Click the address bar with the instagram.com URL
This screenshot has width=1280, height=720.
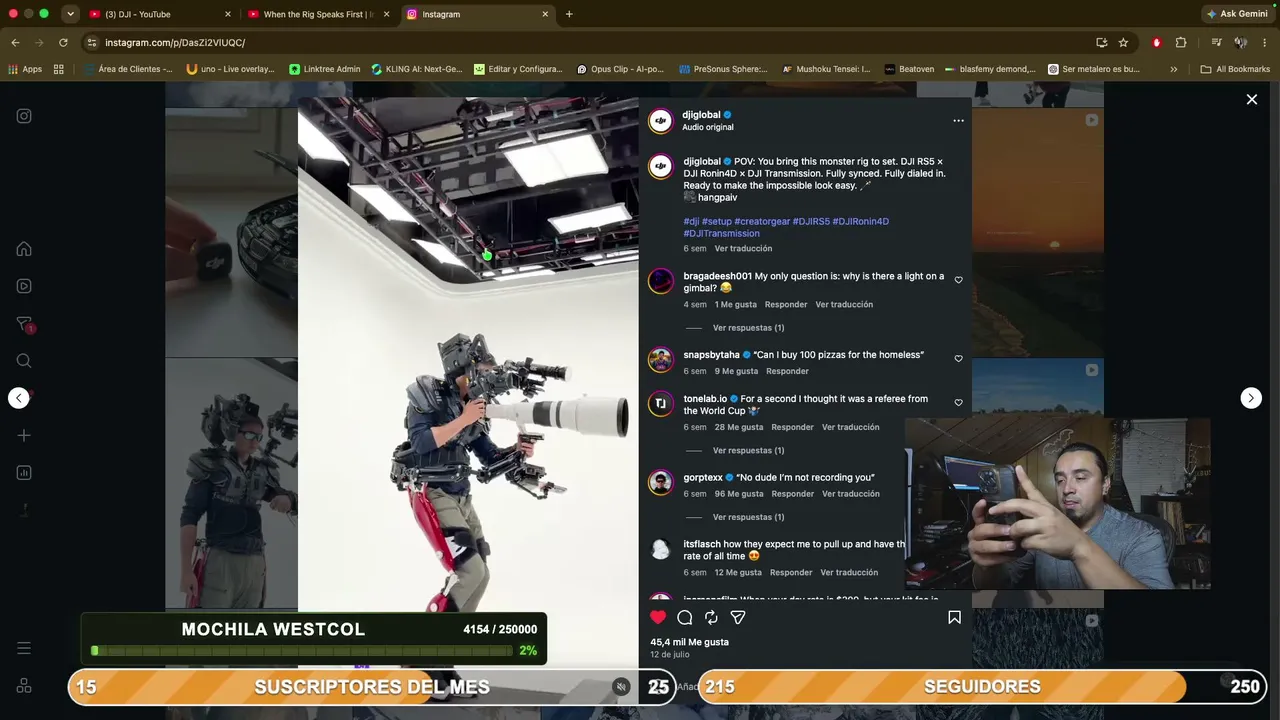590,43
